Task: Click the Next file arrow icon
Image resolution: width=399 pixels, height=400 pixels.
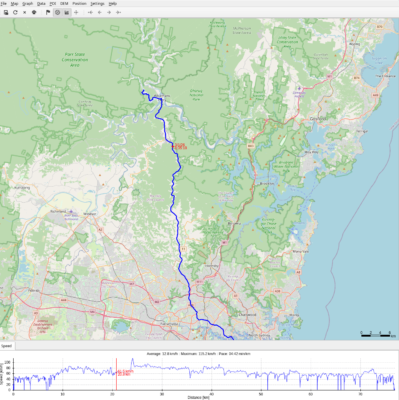Action: point(109,12)
